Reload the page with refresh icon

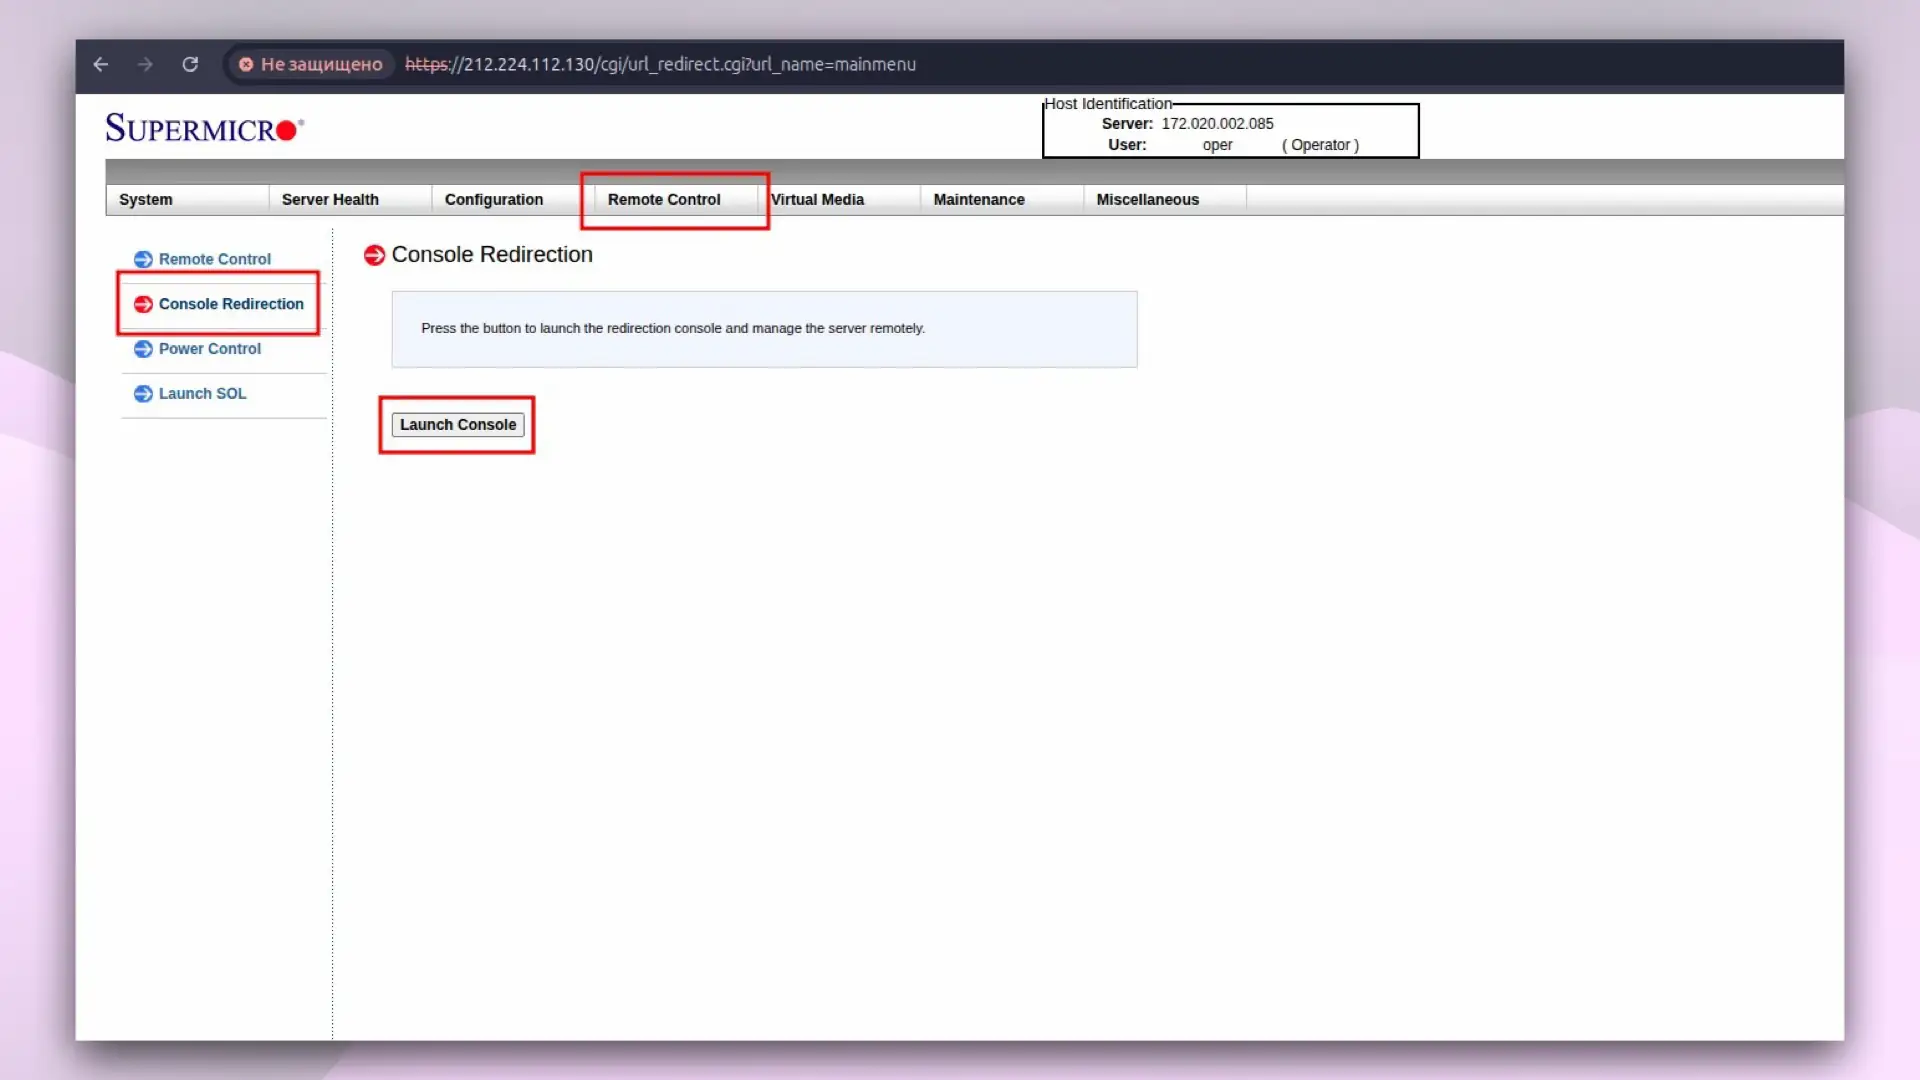[x=190, y=64]
